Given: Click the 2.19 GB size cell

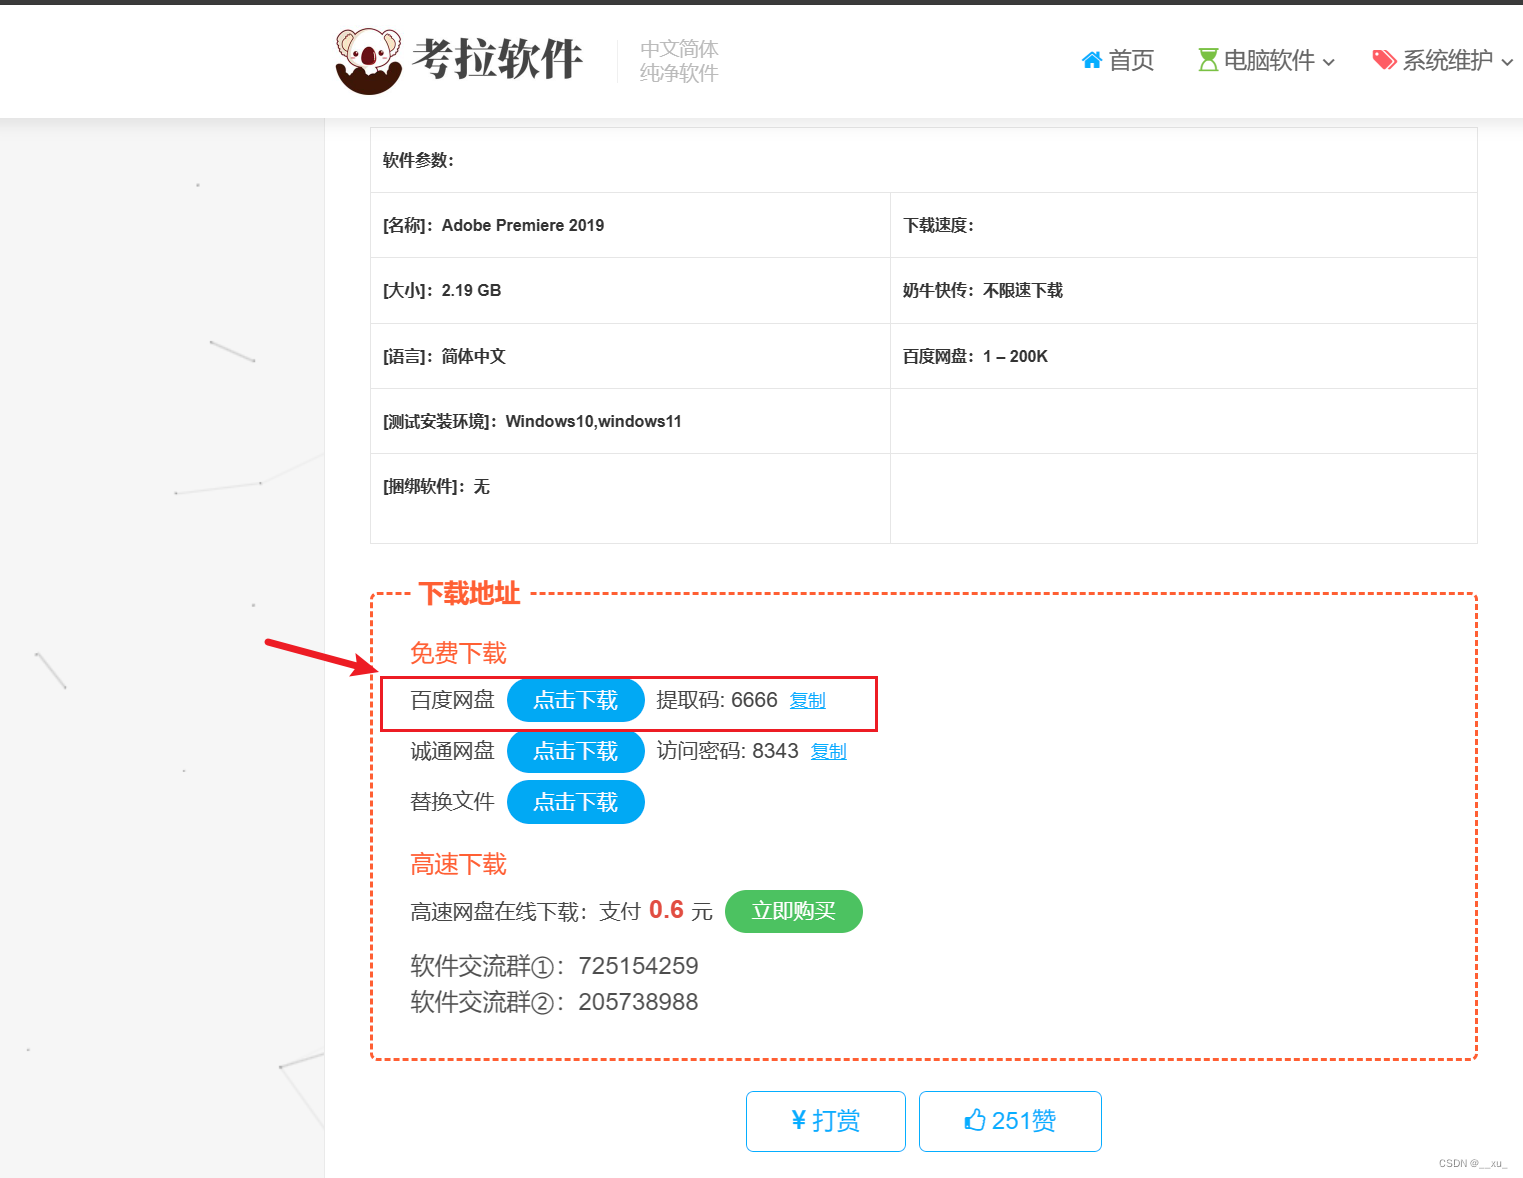Looking at the screenshot, I should click(630, 290).
